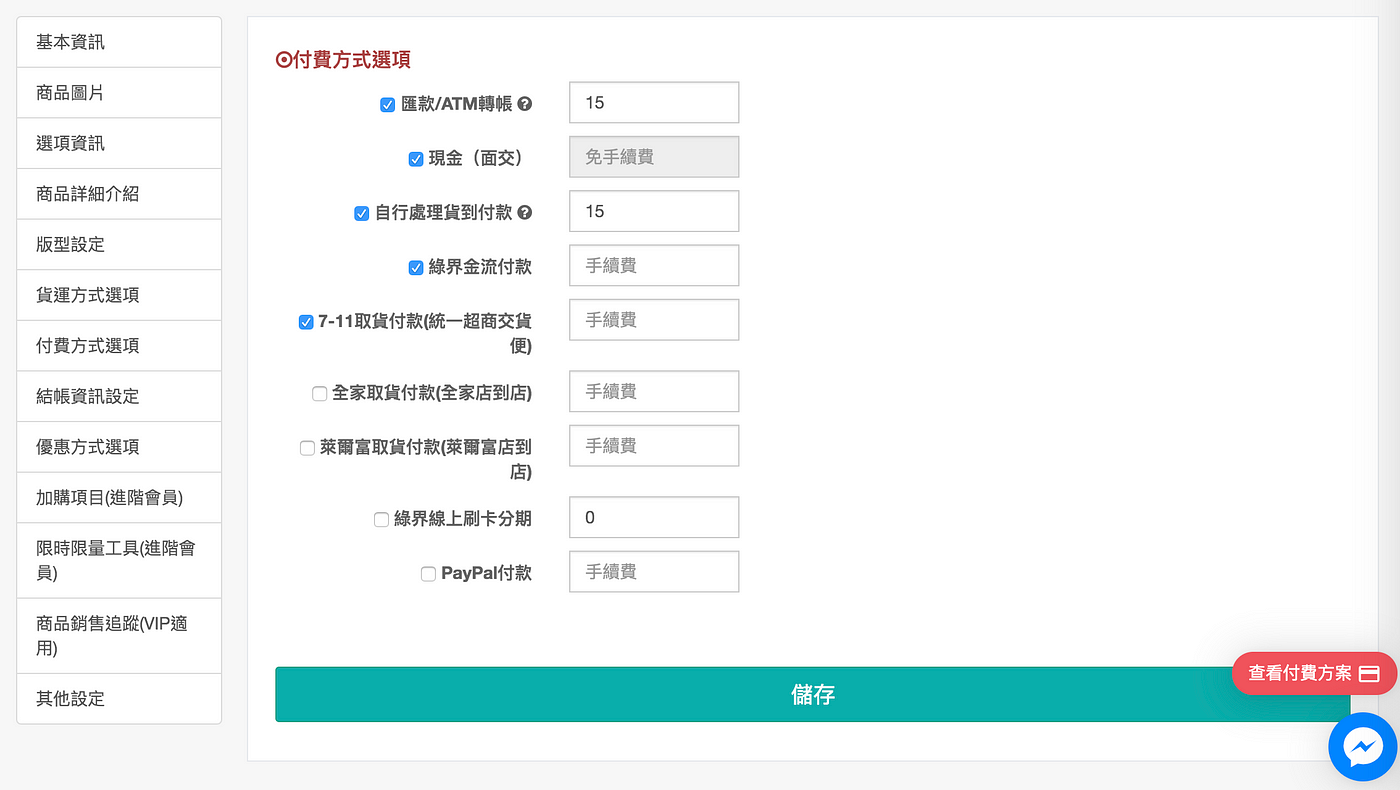Click 全家取貨付款 手續費 input
1400x790 pixels.
click(x=654, y=391)
